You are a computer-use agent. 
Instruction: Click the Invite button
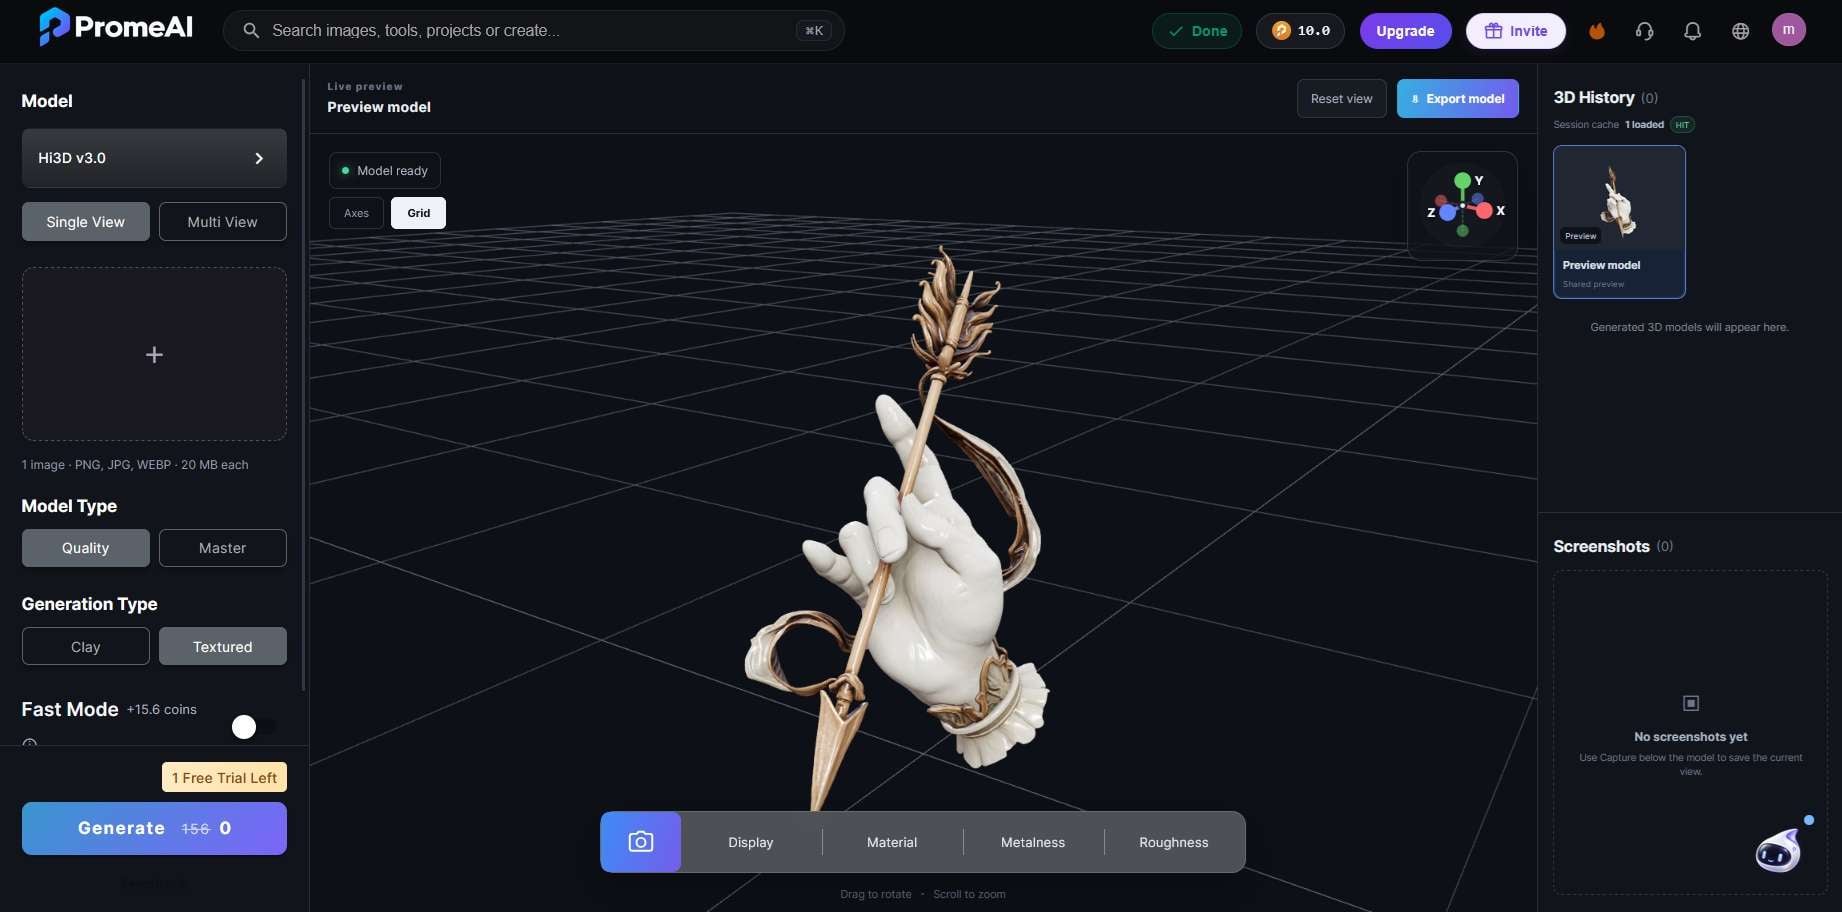click(x=1516, y=31)
